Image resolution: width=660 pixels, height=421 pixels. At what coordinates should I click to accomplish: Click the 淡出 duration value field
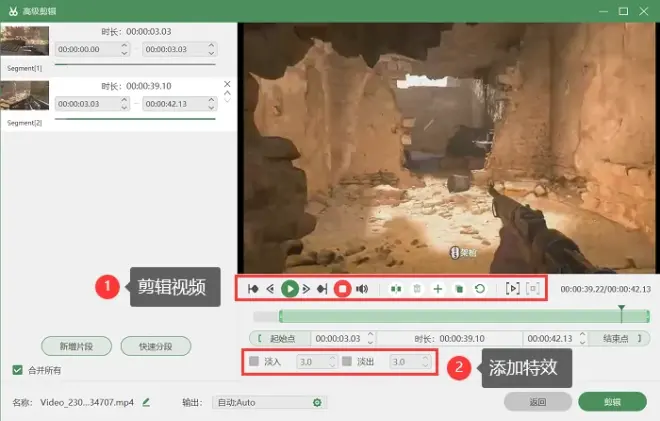(405, 362)
